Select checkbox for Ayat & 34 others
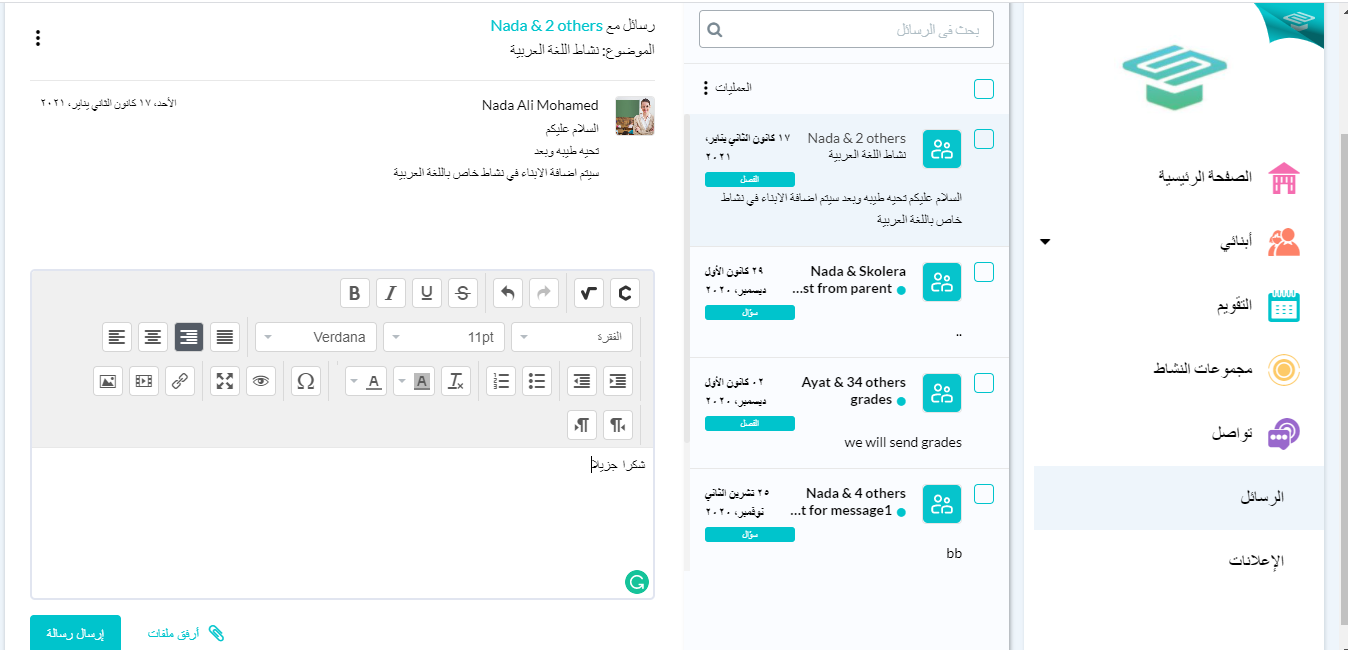 pos(984,383)
